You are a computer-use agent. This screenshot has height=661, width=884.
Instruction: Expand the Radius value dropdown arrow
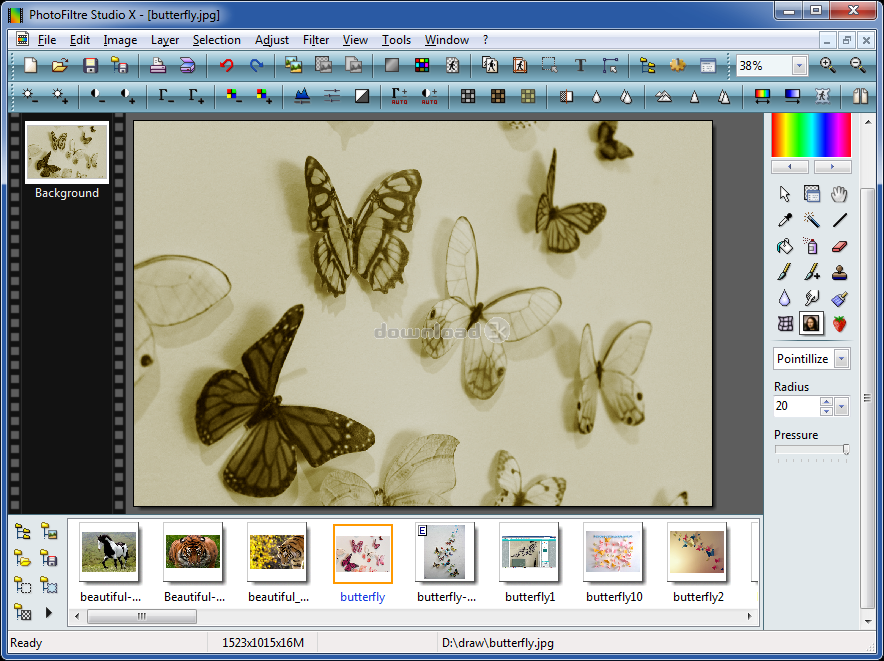(840, 406)
